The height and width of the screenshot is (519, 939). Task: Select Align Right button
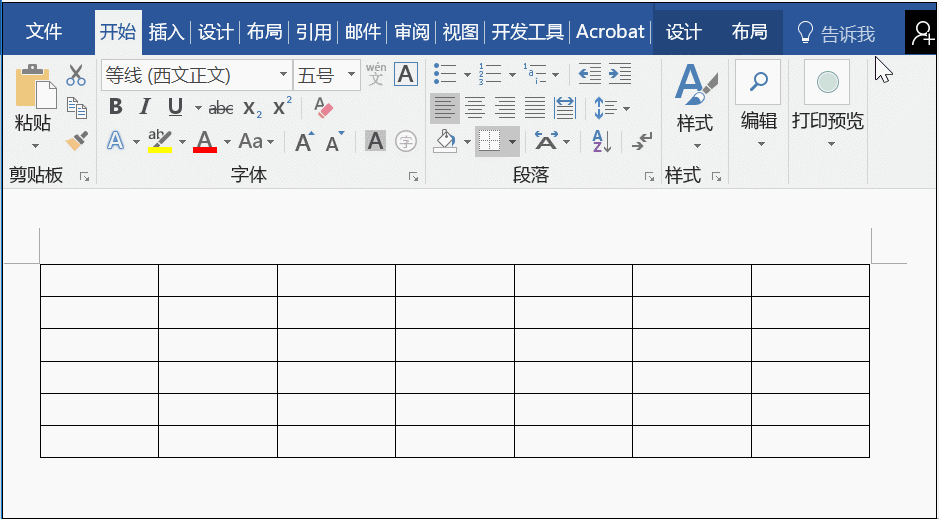tap(505, 108)
